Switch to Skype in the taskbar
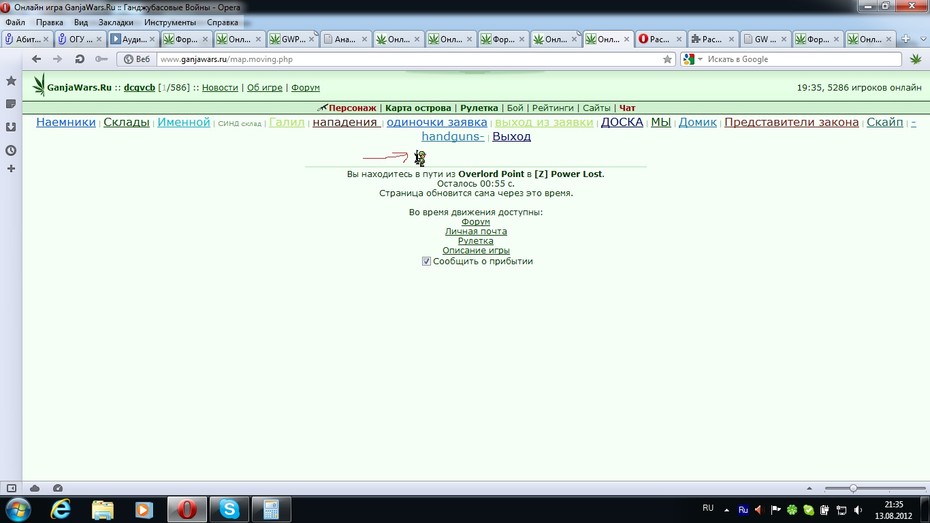Screen dimensions: 930x523 click(229, 509)
